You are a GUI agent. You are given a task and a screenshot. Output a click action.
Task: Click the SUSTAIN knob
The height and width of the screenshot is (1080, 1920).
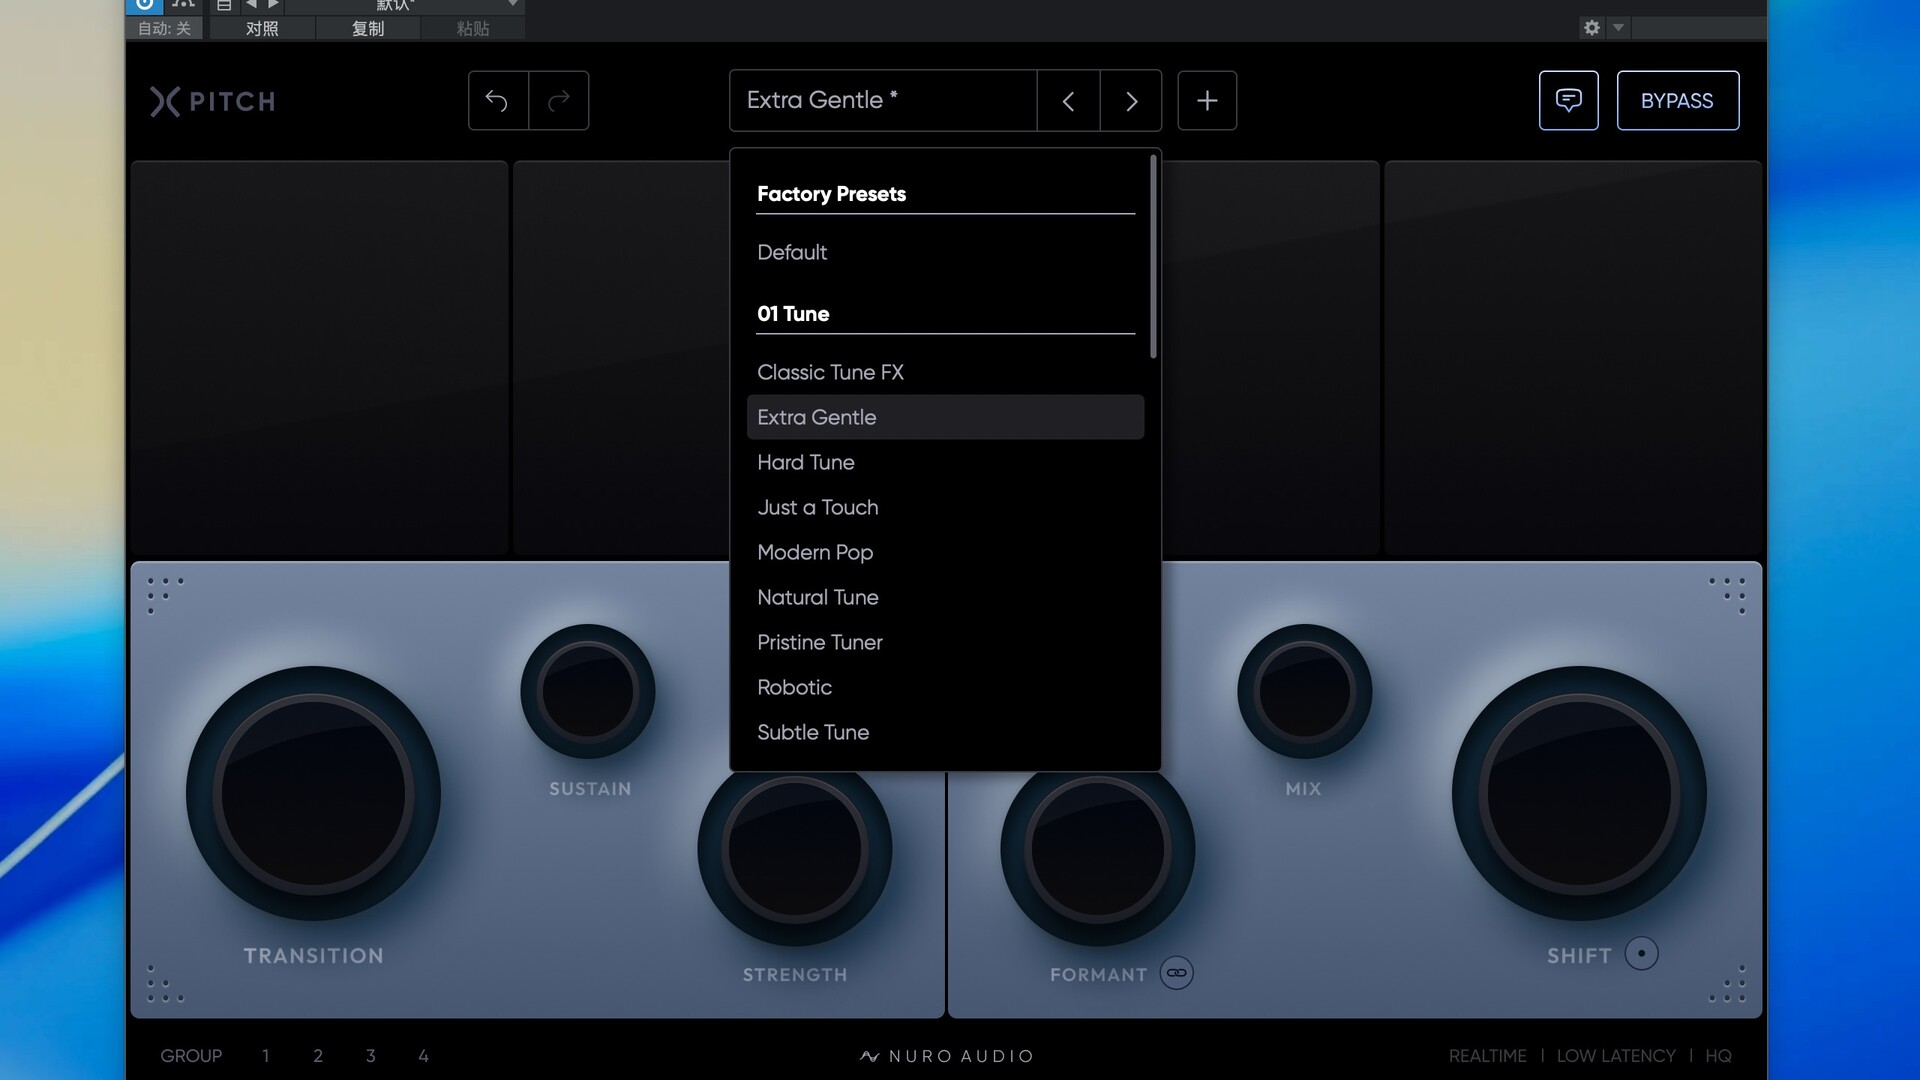[588, 692]
